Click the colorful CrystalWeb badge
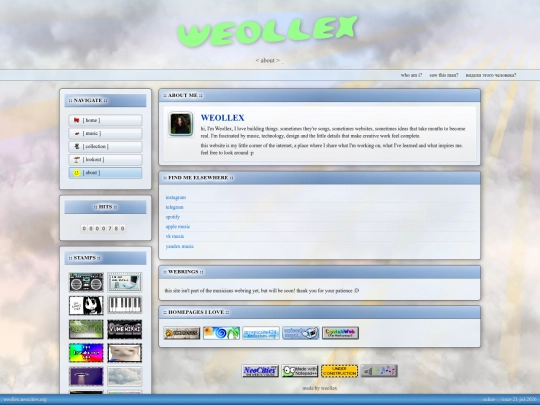The width and height of the screenshot is (540, 405). (340, 333)
